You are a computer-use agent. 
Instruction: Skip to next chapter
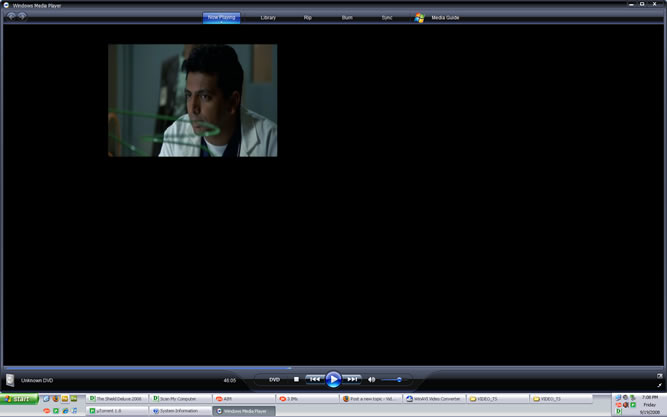point(352,379)
